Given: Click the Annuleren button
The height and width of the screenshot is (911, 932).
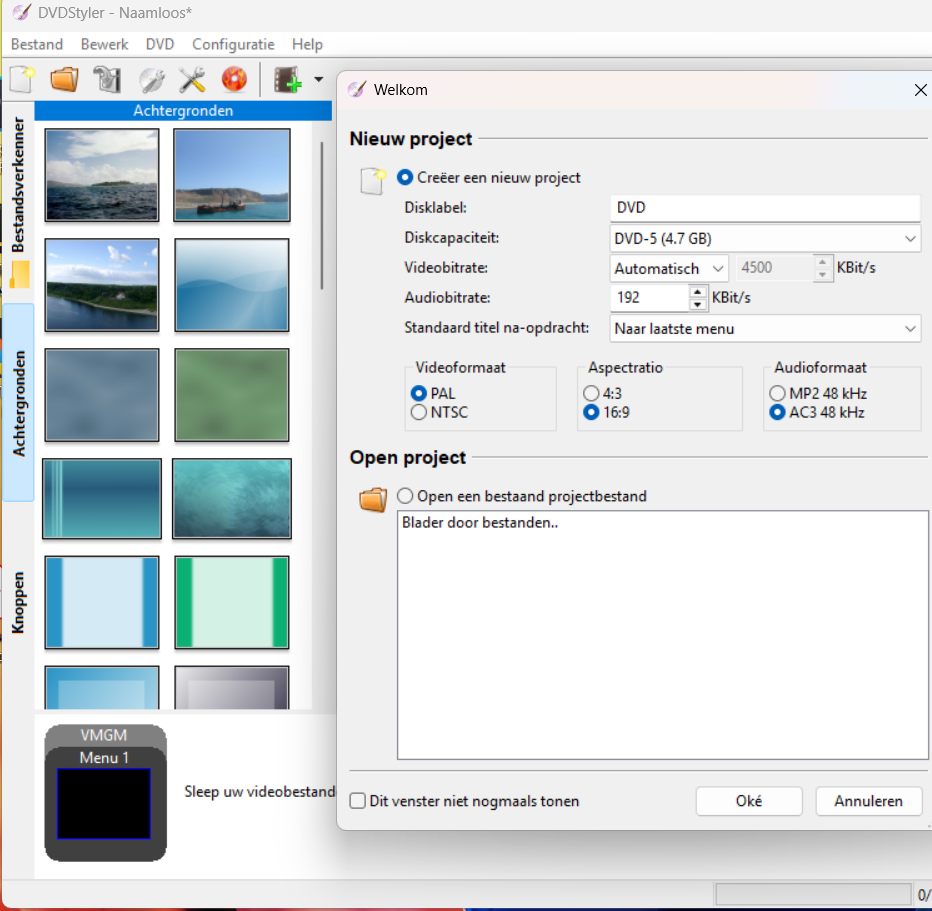Looking at the screenshot, I should pyautogui.click(x=867, y=801).
